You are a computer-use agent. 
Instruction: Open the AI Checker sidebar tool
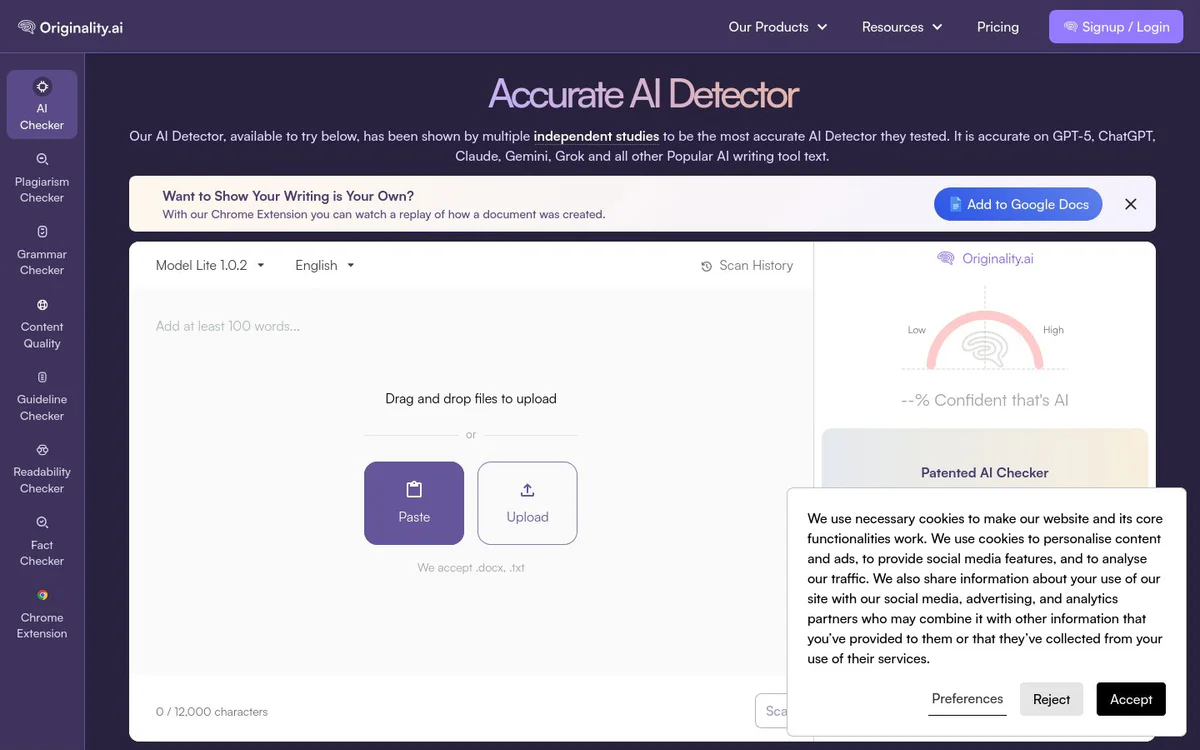click(42, 104)
